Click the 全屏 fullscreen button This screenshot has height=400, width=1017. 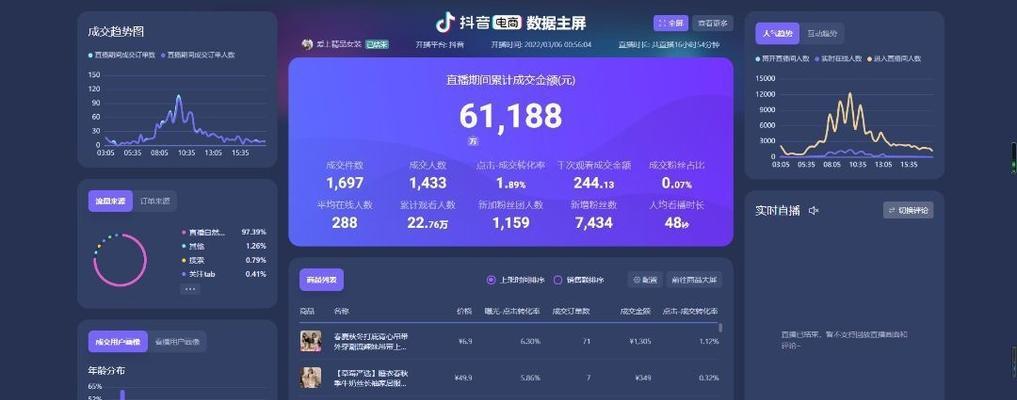(671, 23)
